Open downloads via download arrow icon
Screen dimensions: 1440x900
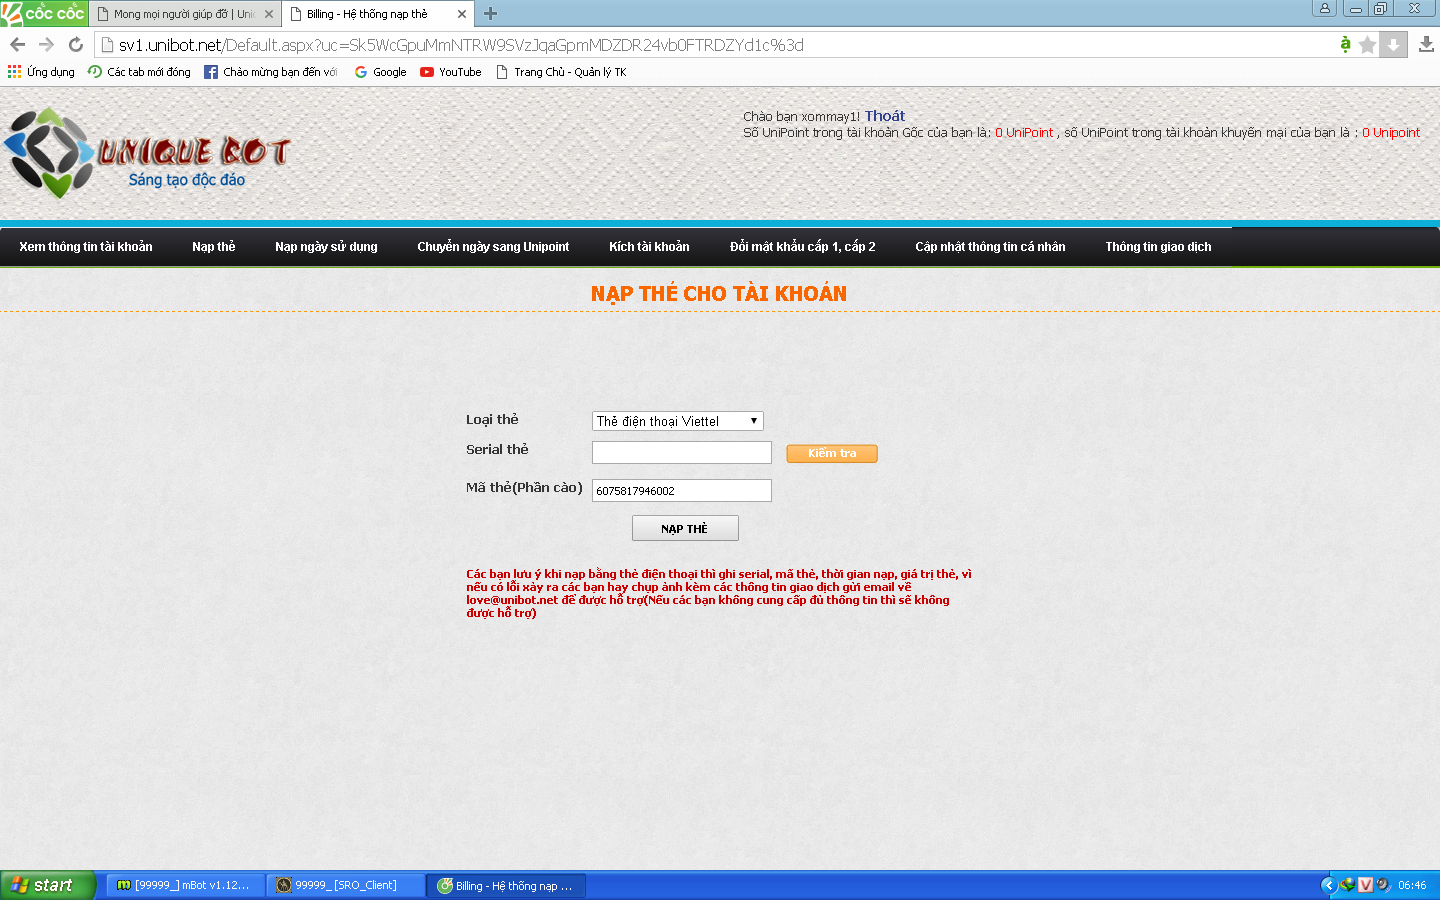pyautogui.click(x=1426, y=45)
